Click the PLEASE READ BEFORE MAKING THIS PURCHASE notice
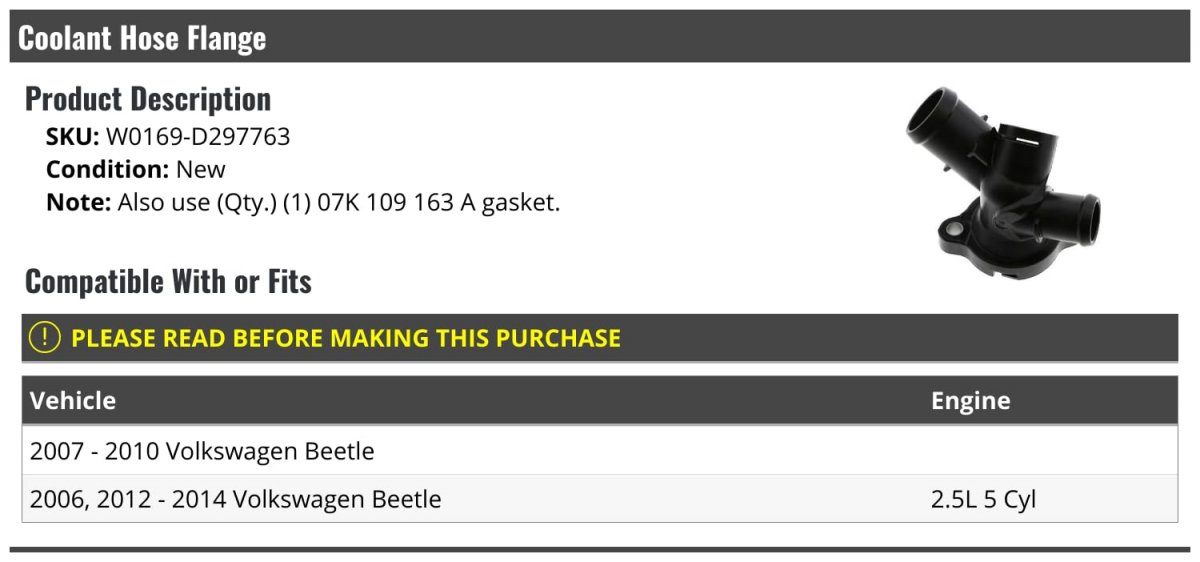1200x562 pixels. [345, 338]
